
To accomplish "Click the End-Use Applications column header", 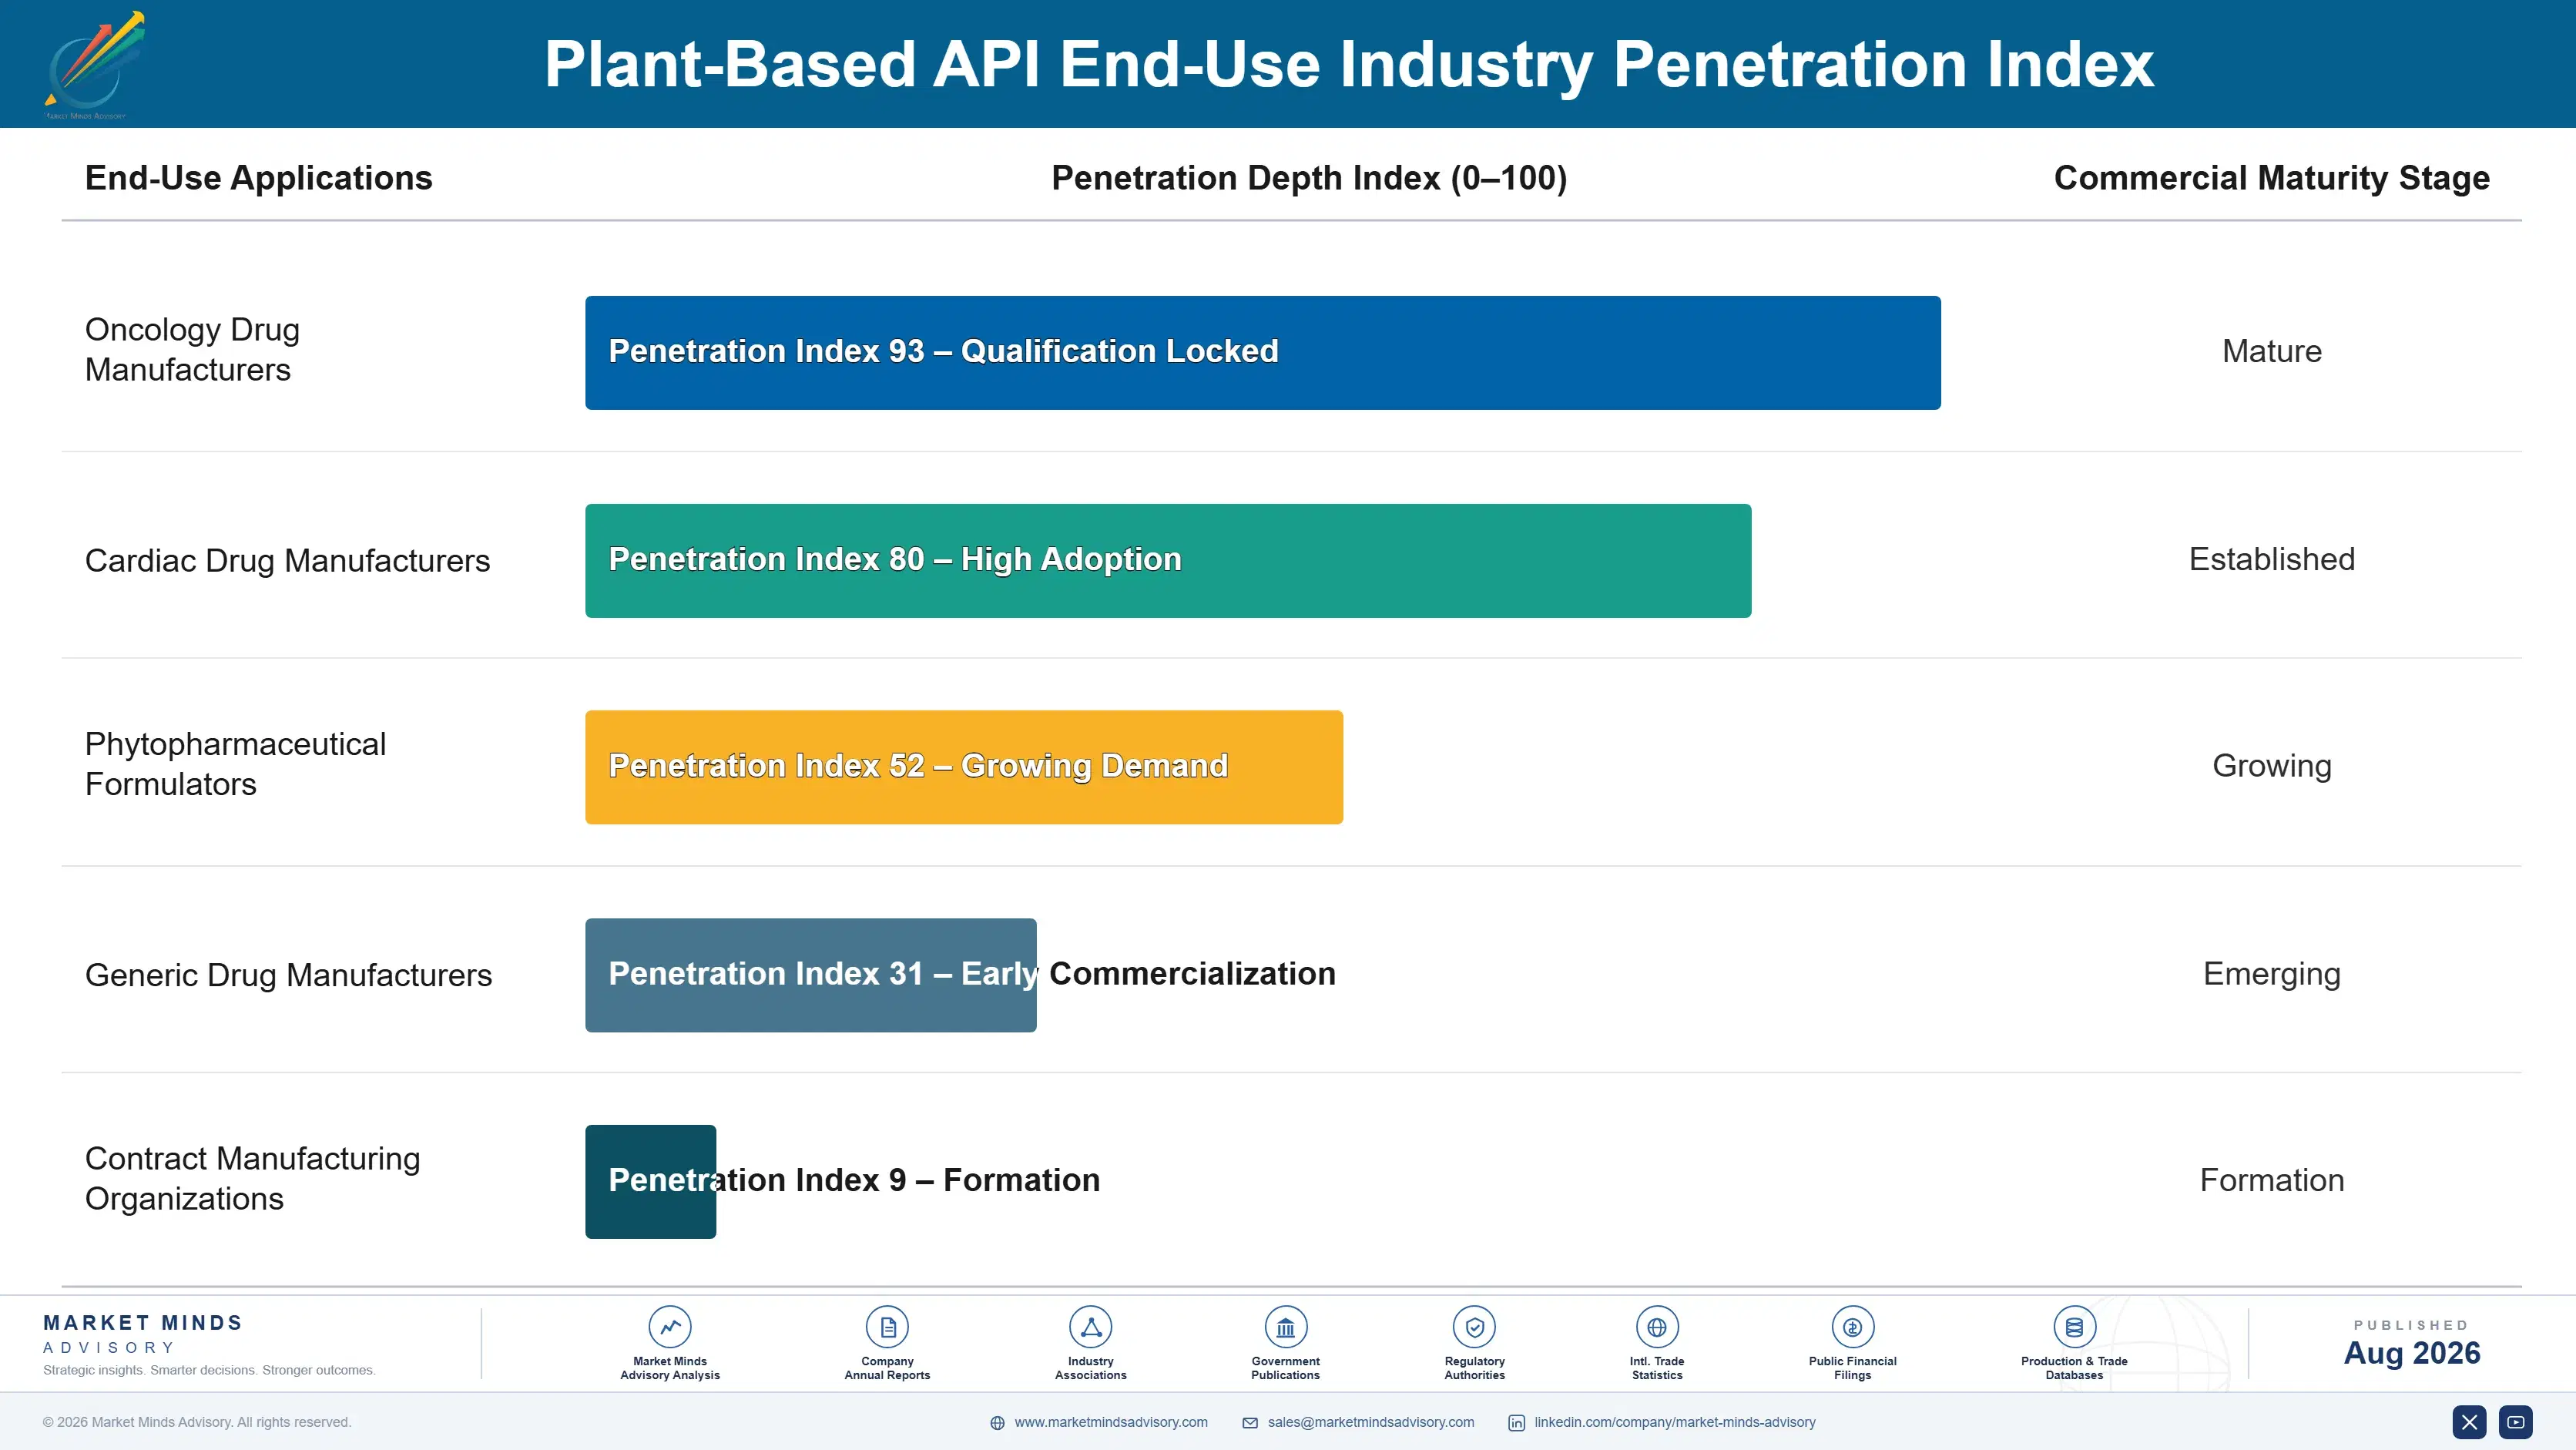I will pos(258,178).
